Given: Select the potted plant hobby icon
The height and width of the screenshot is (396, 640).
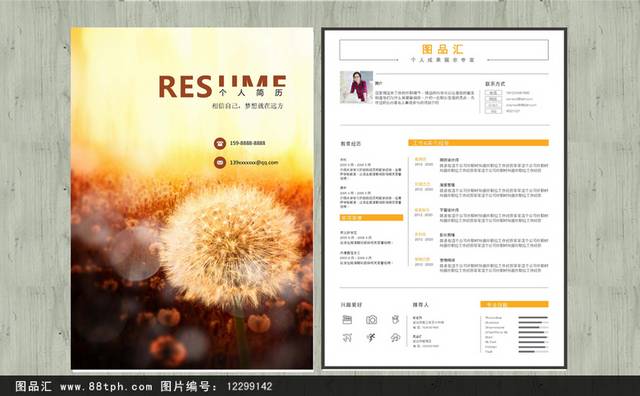Looking at the screenshot, I should (x=395, y=320).
